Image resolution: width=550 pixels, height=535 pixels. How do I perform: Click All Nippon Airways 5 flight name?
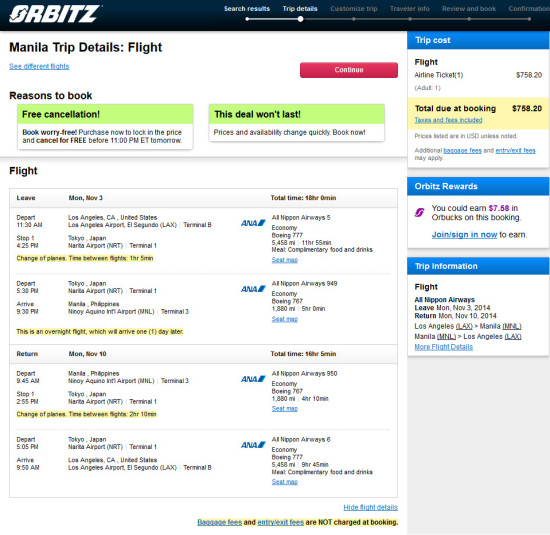pyautogui.click(x=301, y=218)
